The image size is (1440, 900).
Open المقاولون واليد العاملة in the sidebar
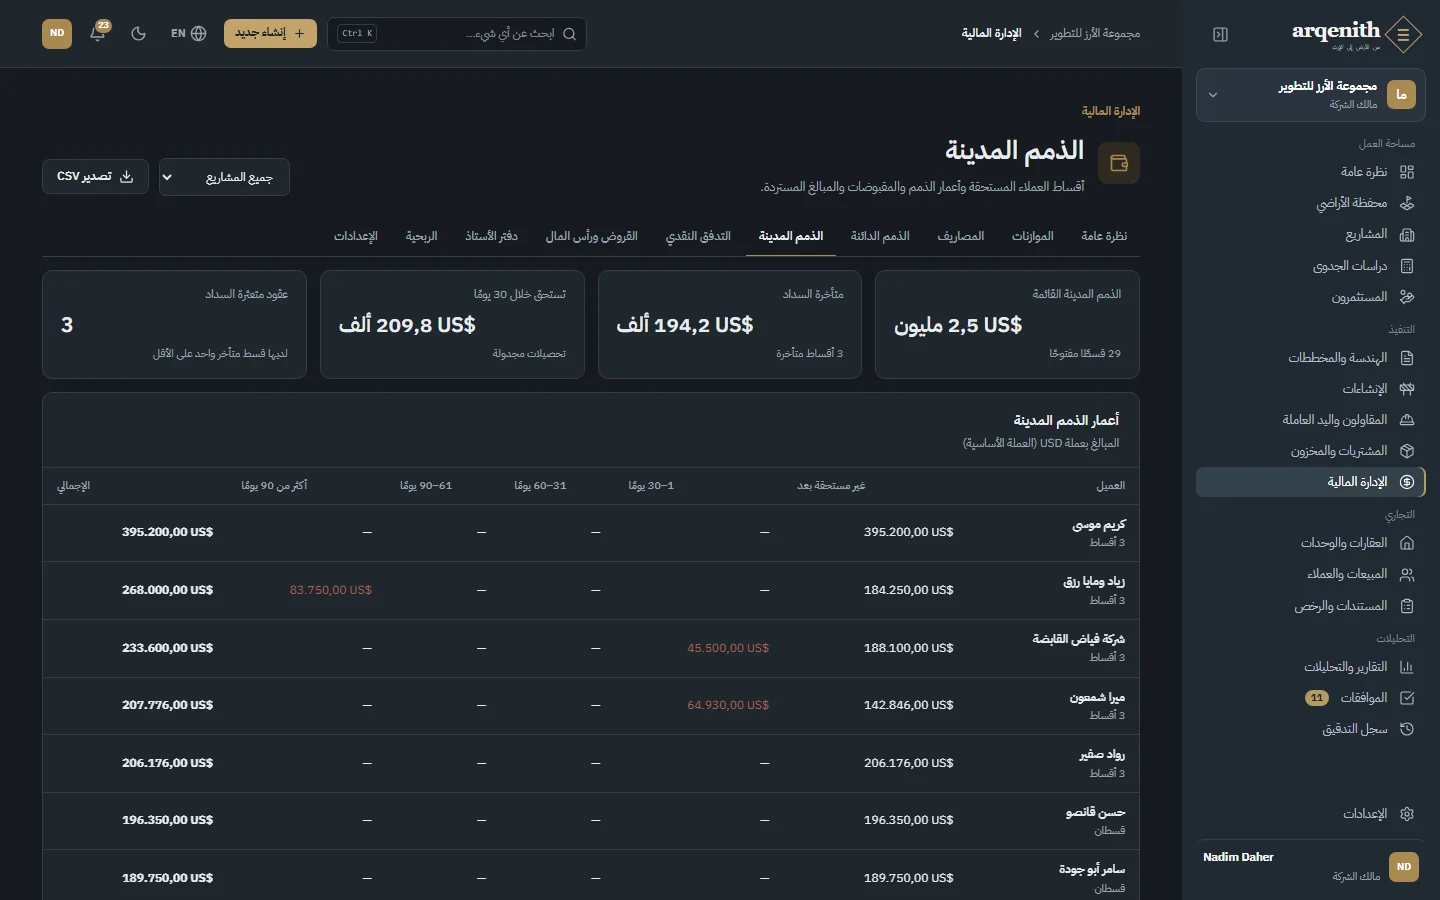pos(1311,420)
